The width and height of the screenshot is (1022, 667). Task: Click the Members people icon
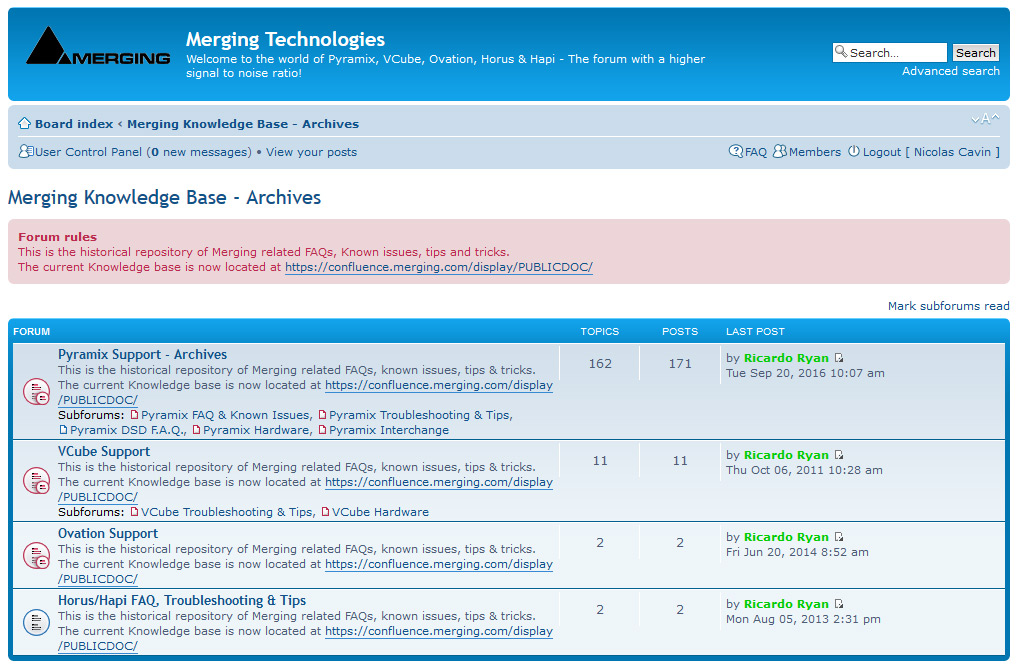click(780, 151)
